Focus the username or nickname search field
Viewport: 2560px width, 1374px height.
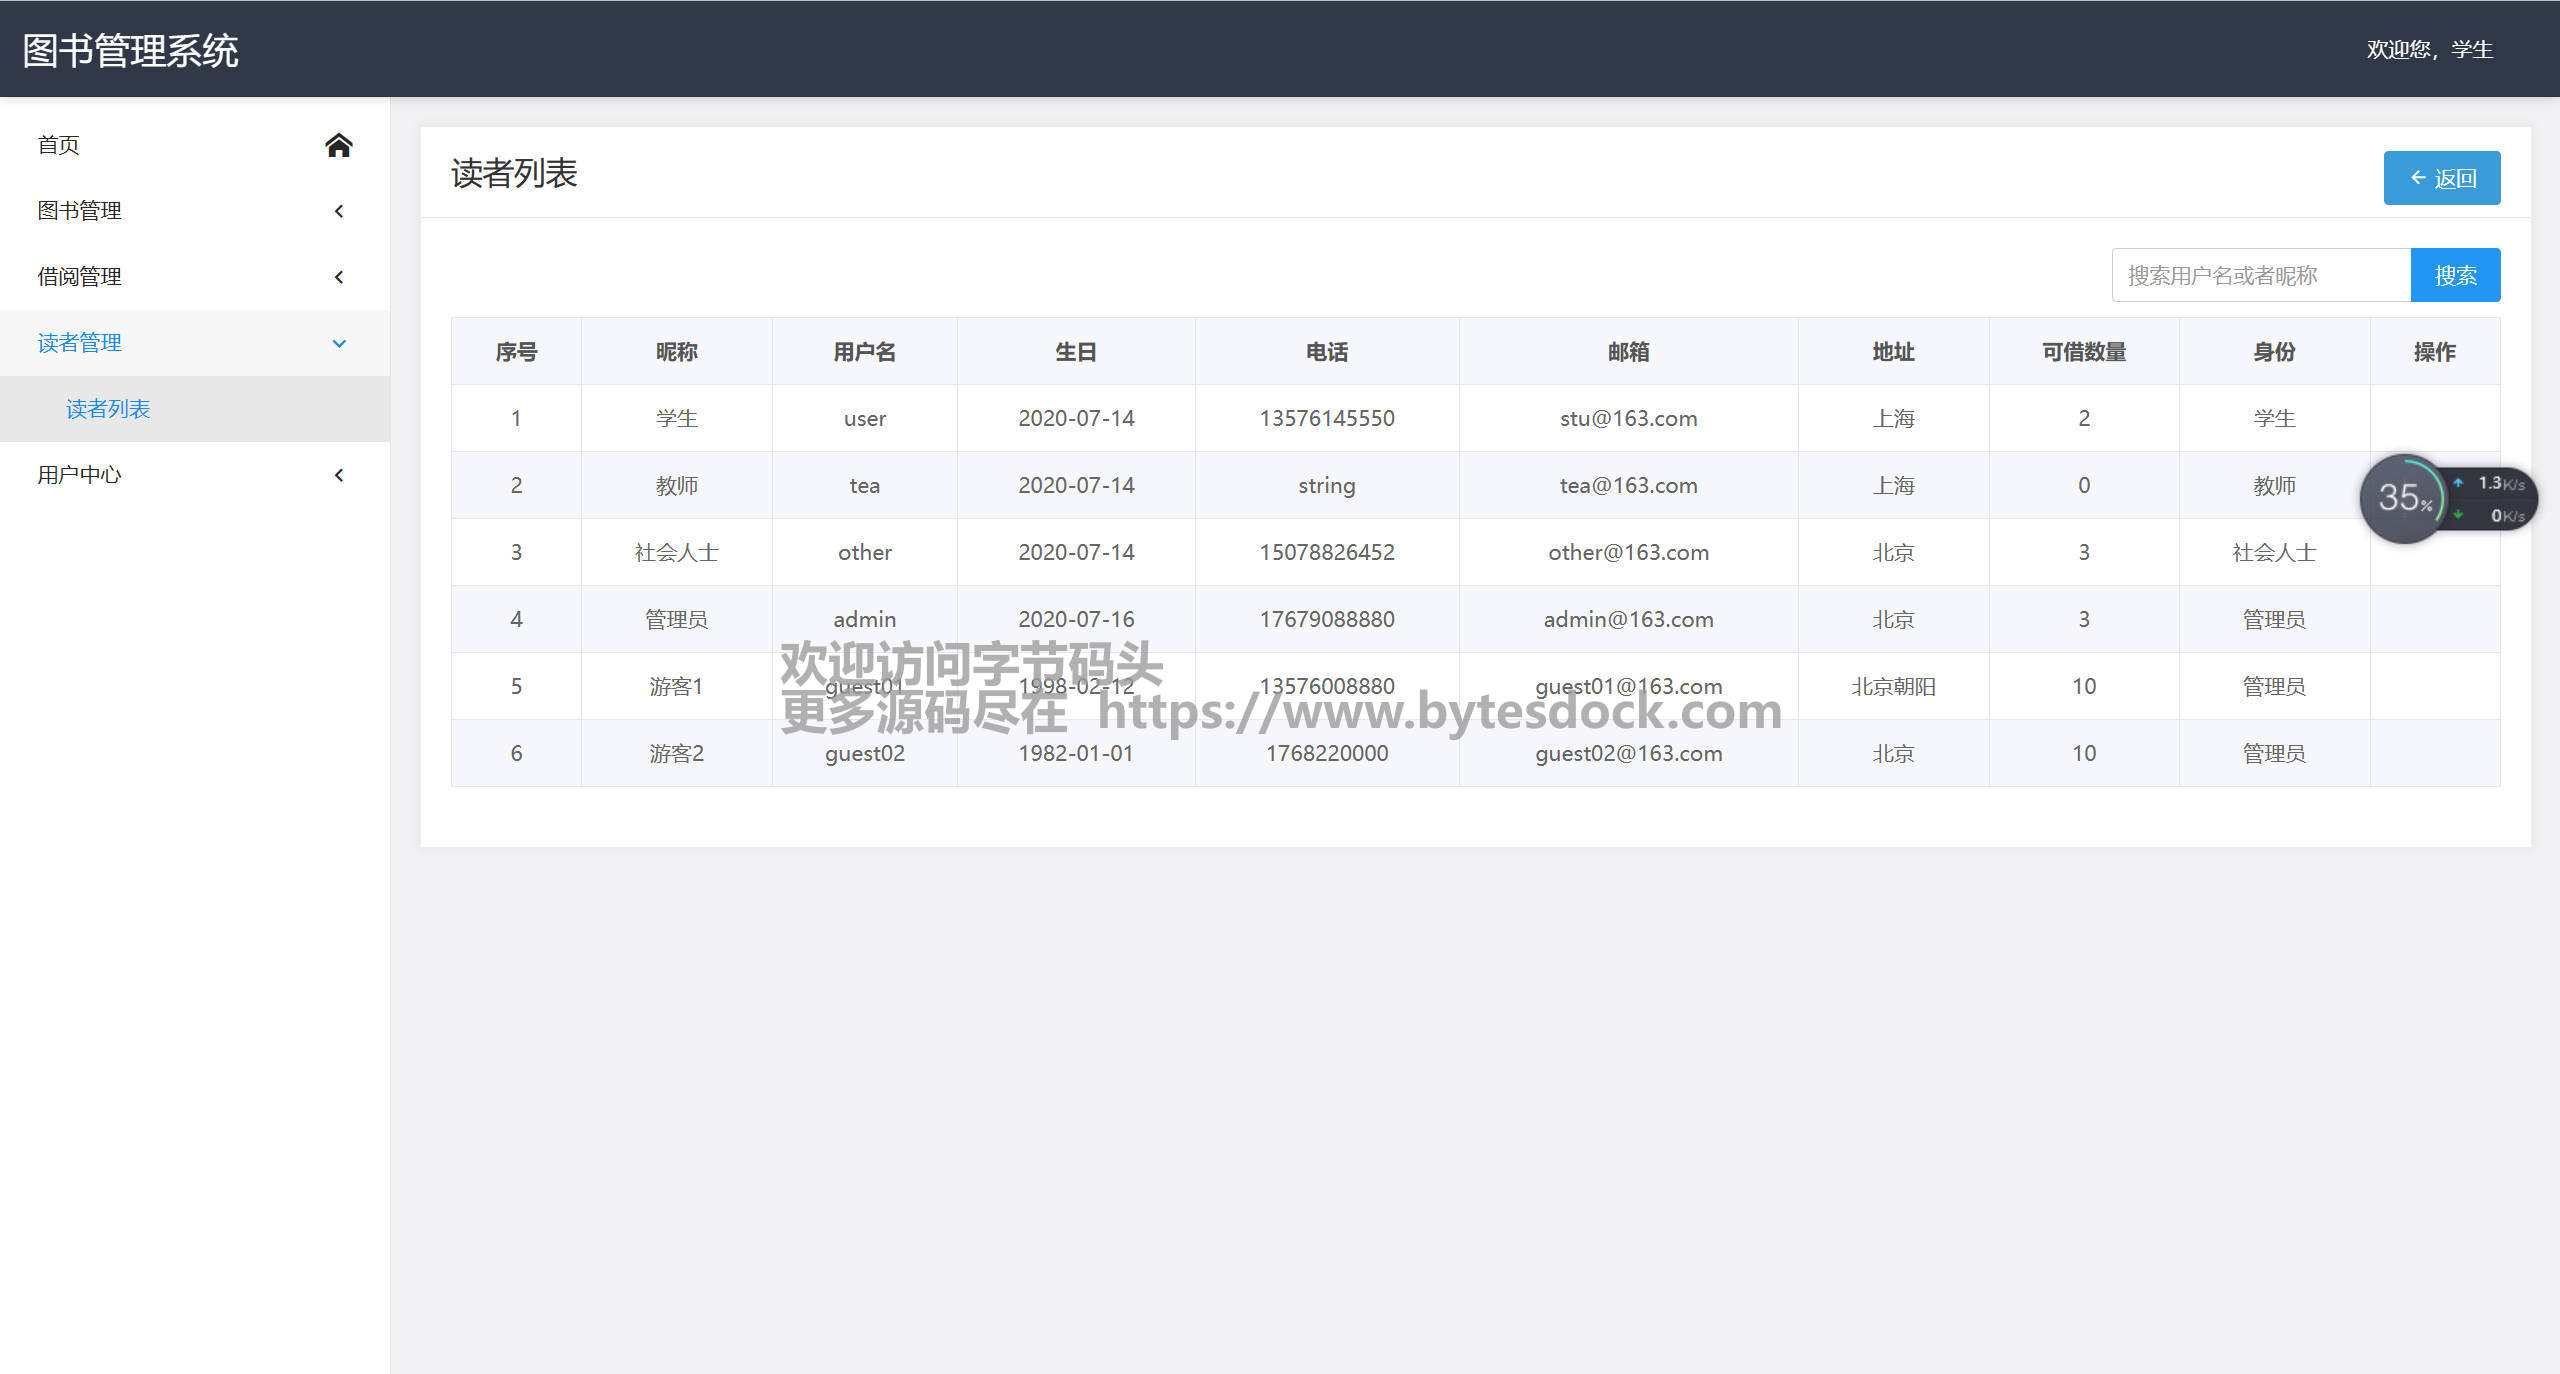coord(2260,275)
